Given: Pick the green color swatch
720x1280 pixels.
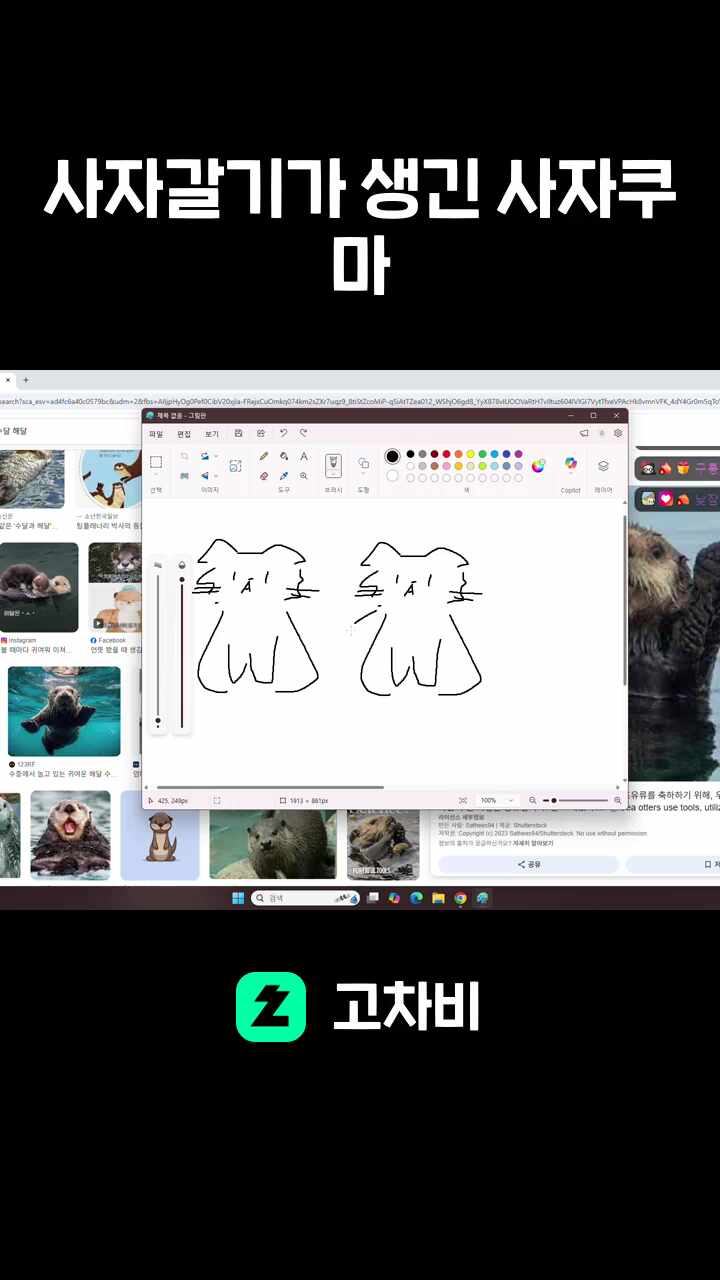Looking at the screenshot, I should tap(482, 454).
